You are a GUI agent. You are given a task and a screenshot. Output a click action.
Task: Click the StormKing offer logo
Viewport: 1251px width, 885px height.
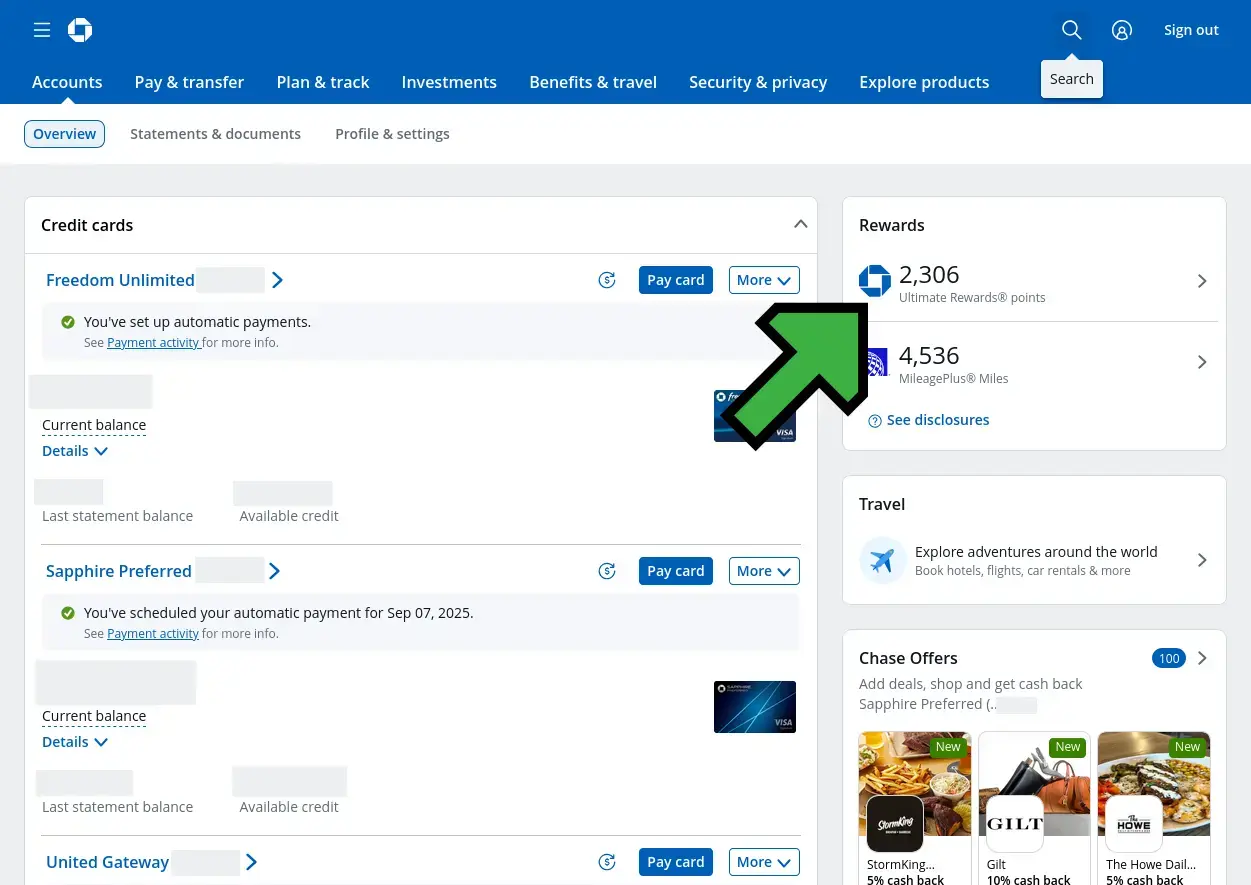895,824
